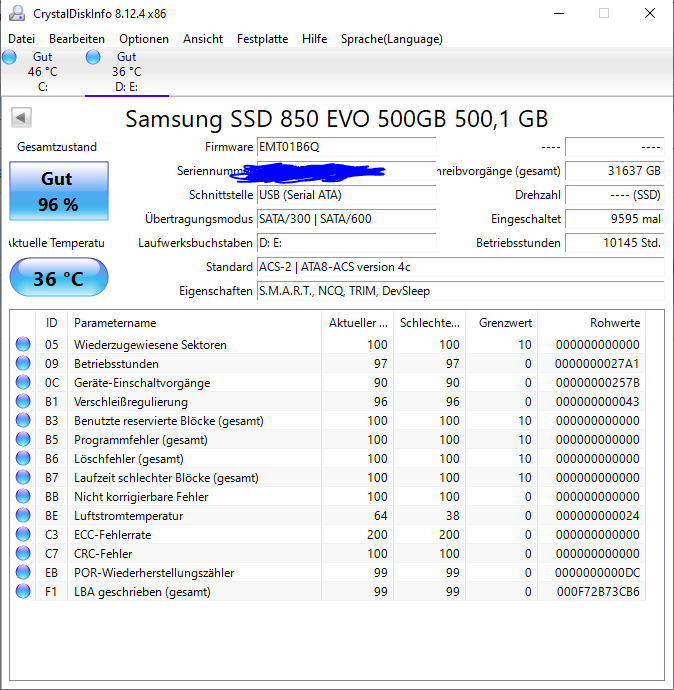Close the CrystalDiskInfo window

tap(650, 13)
